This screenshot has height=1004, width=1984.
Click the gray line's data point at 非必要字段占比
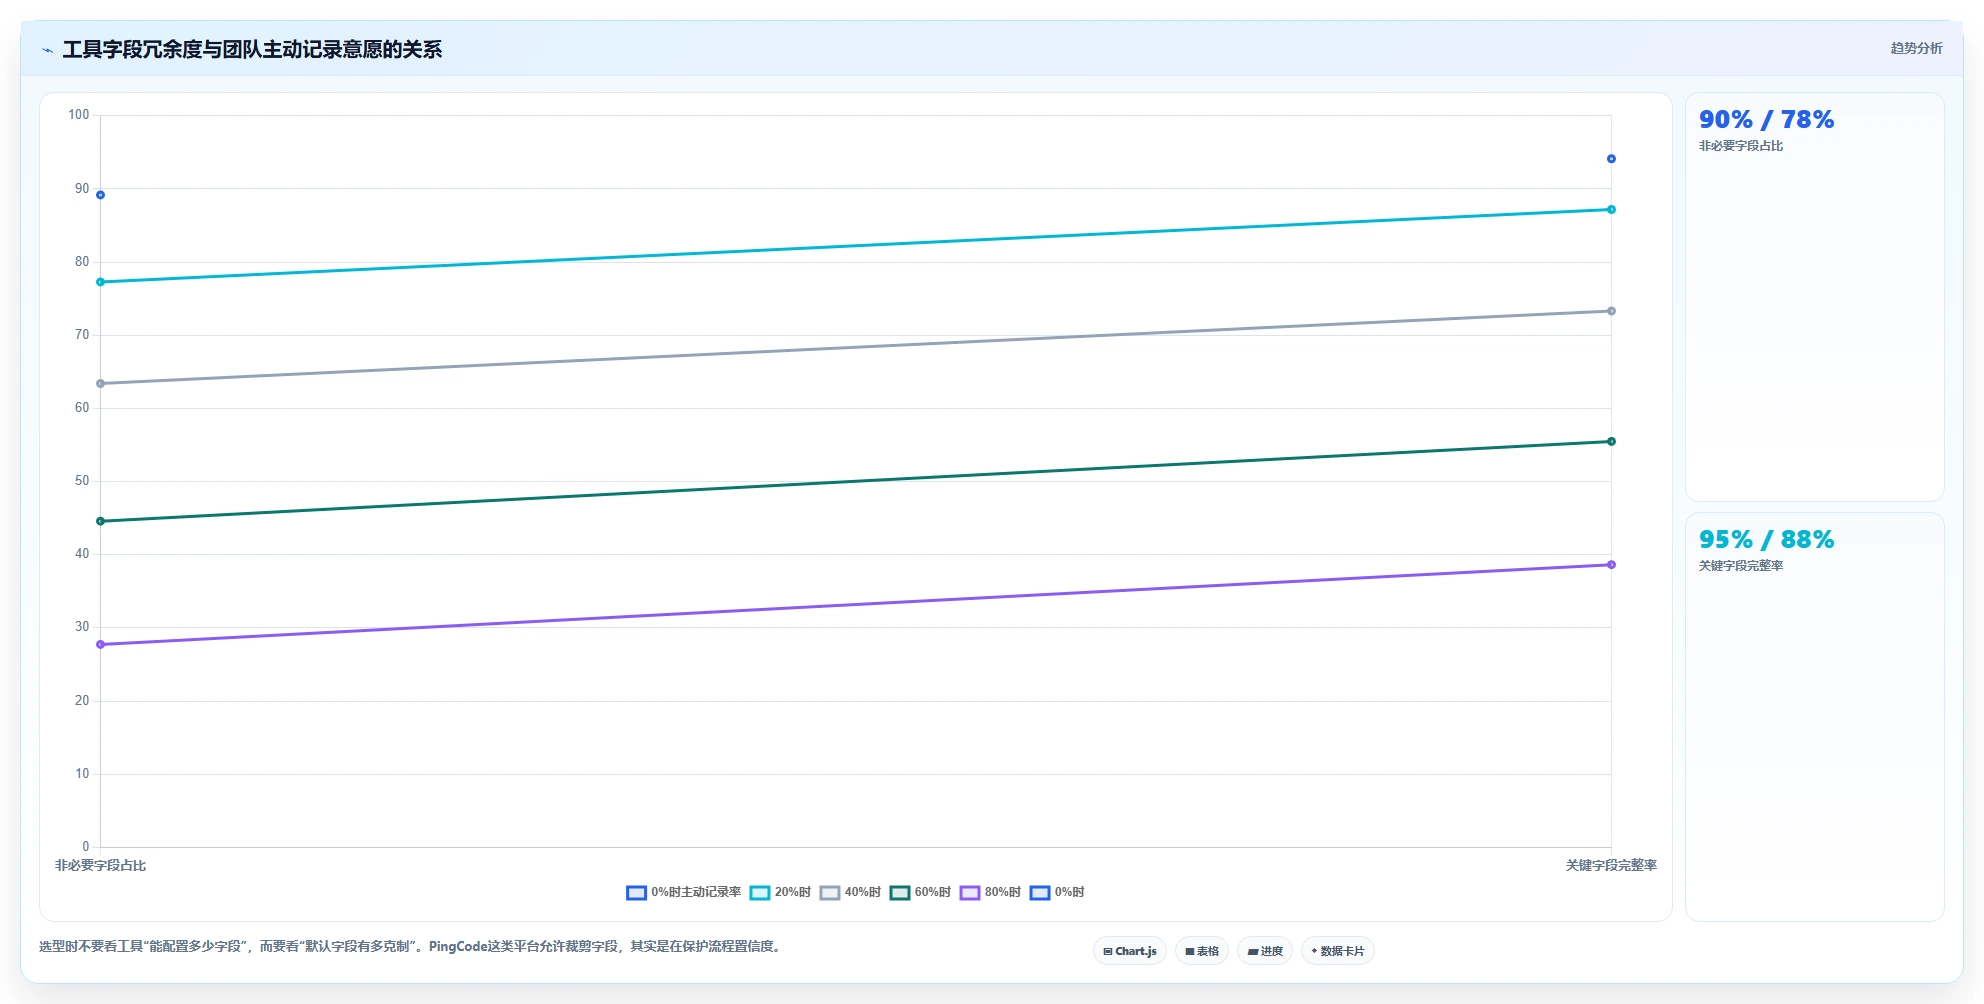point(100,384)
